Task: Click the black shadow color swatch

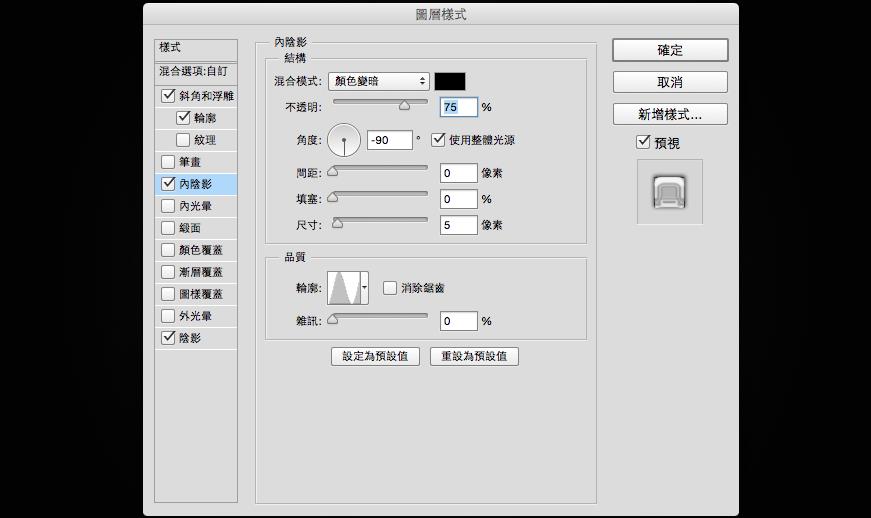Action: pyautogui.click(x=450, y=81)
